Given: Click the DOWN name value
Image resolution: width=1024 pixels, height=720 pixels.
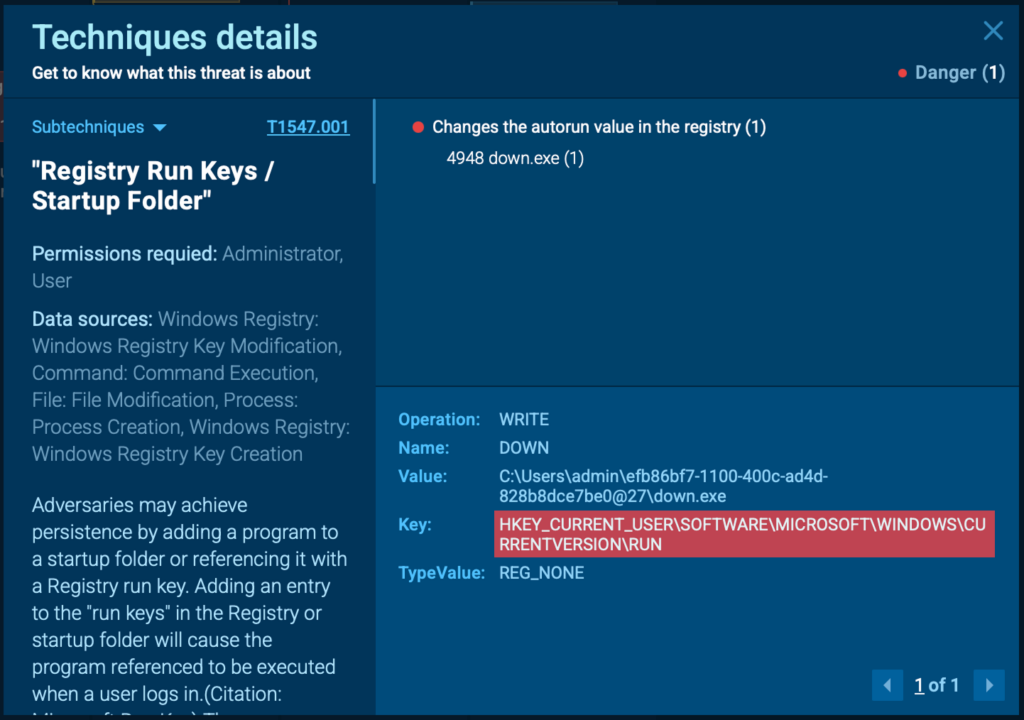Looking at the screenshot, I should [x=524, y=448].
